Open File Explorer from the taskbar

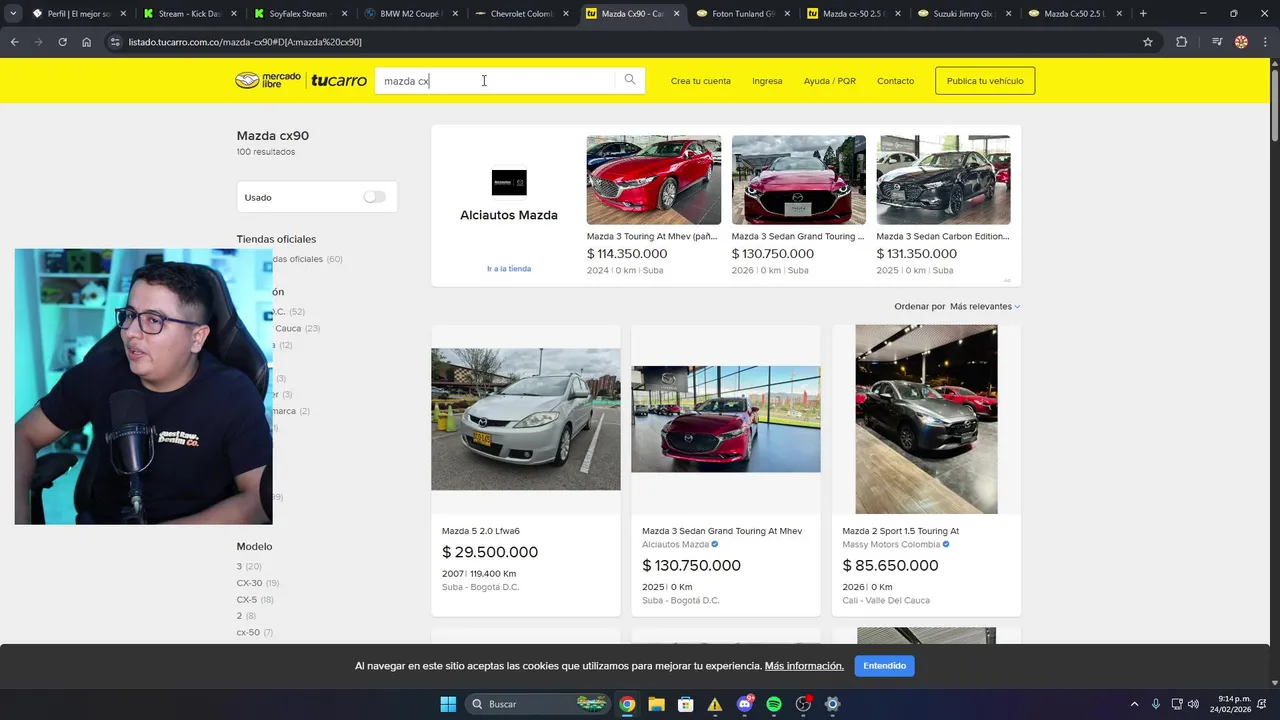pos(656,704)
